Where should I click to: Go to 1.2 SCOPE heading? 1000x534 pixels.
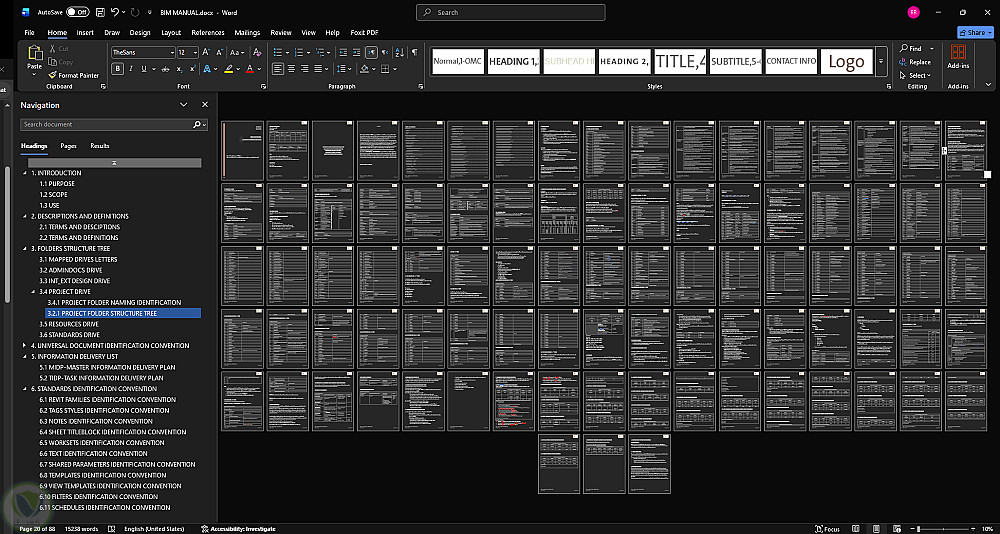tap(54, 195)
